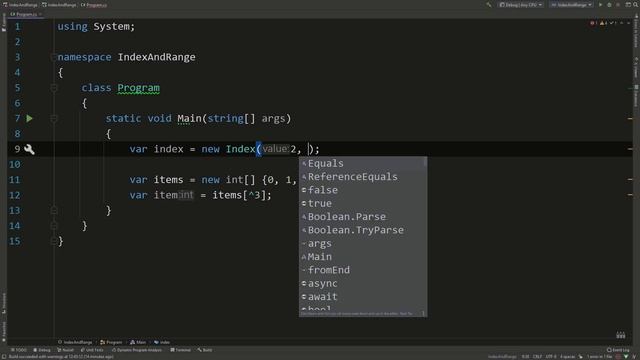Collapse the class Program fold marker on line 5
640x360 pixels.
coord(53,88)
